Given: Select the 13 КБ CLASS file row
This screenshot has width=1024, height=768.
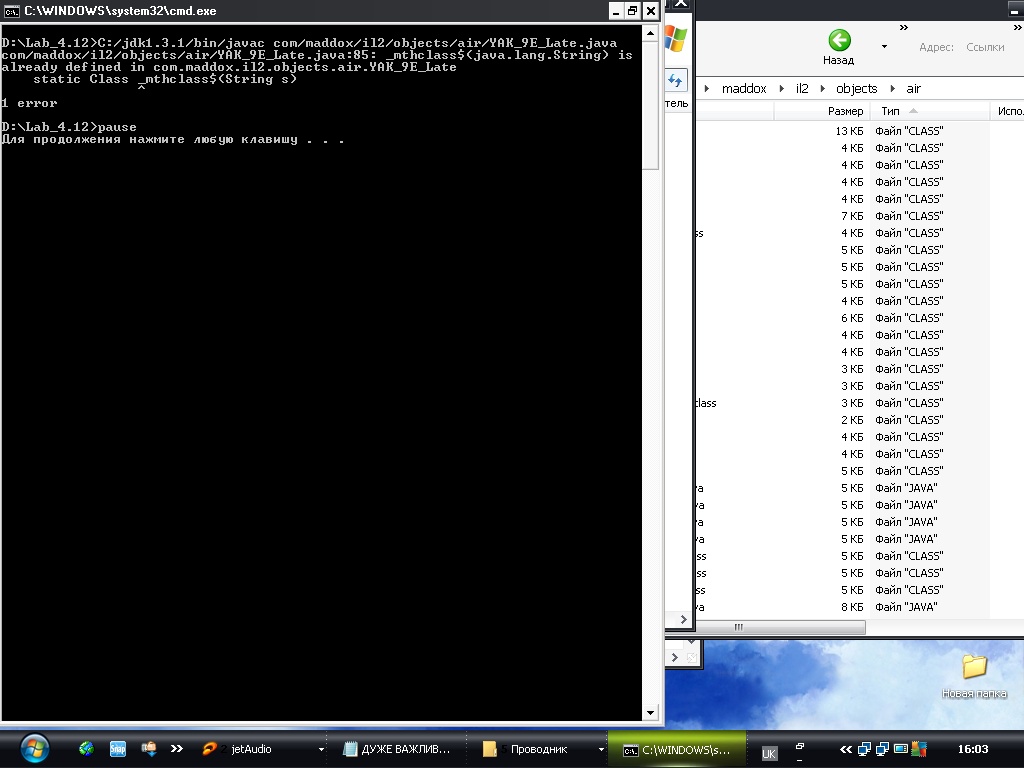Looking at the screenshot, I should click(859, 131).
